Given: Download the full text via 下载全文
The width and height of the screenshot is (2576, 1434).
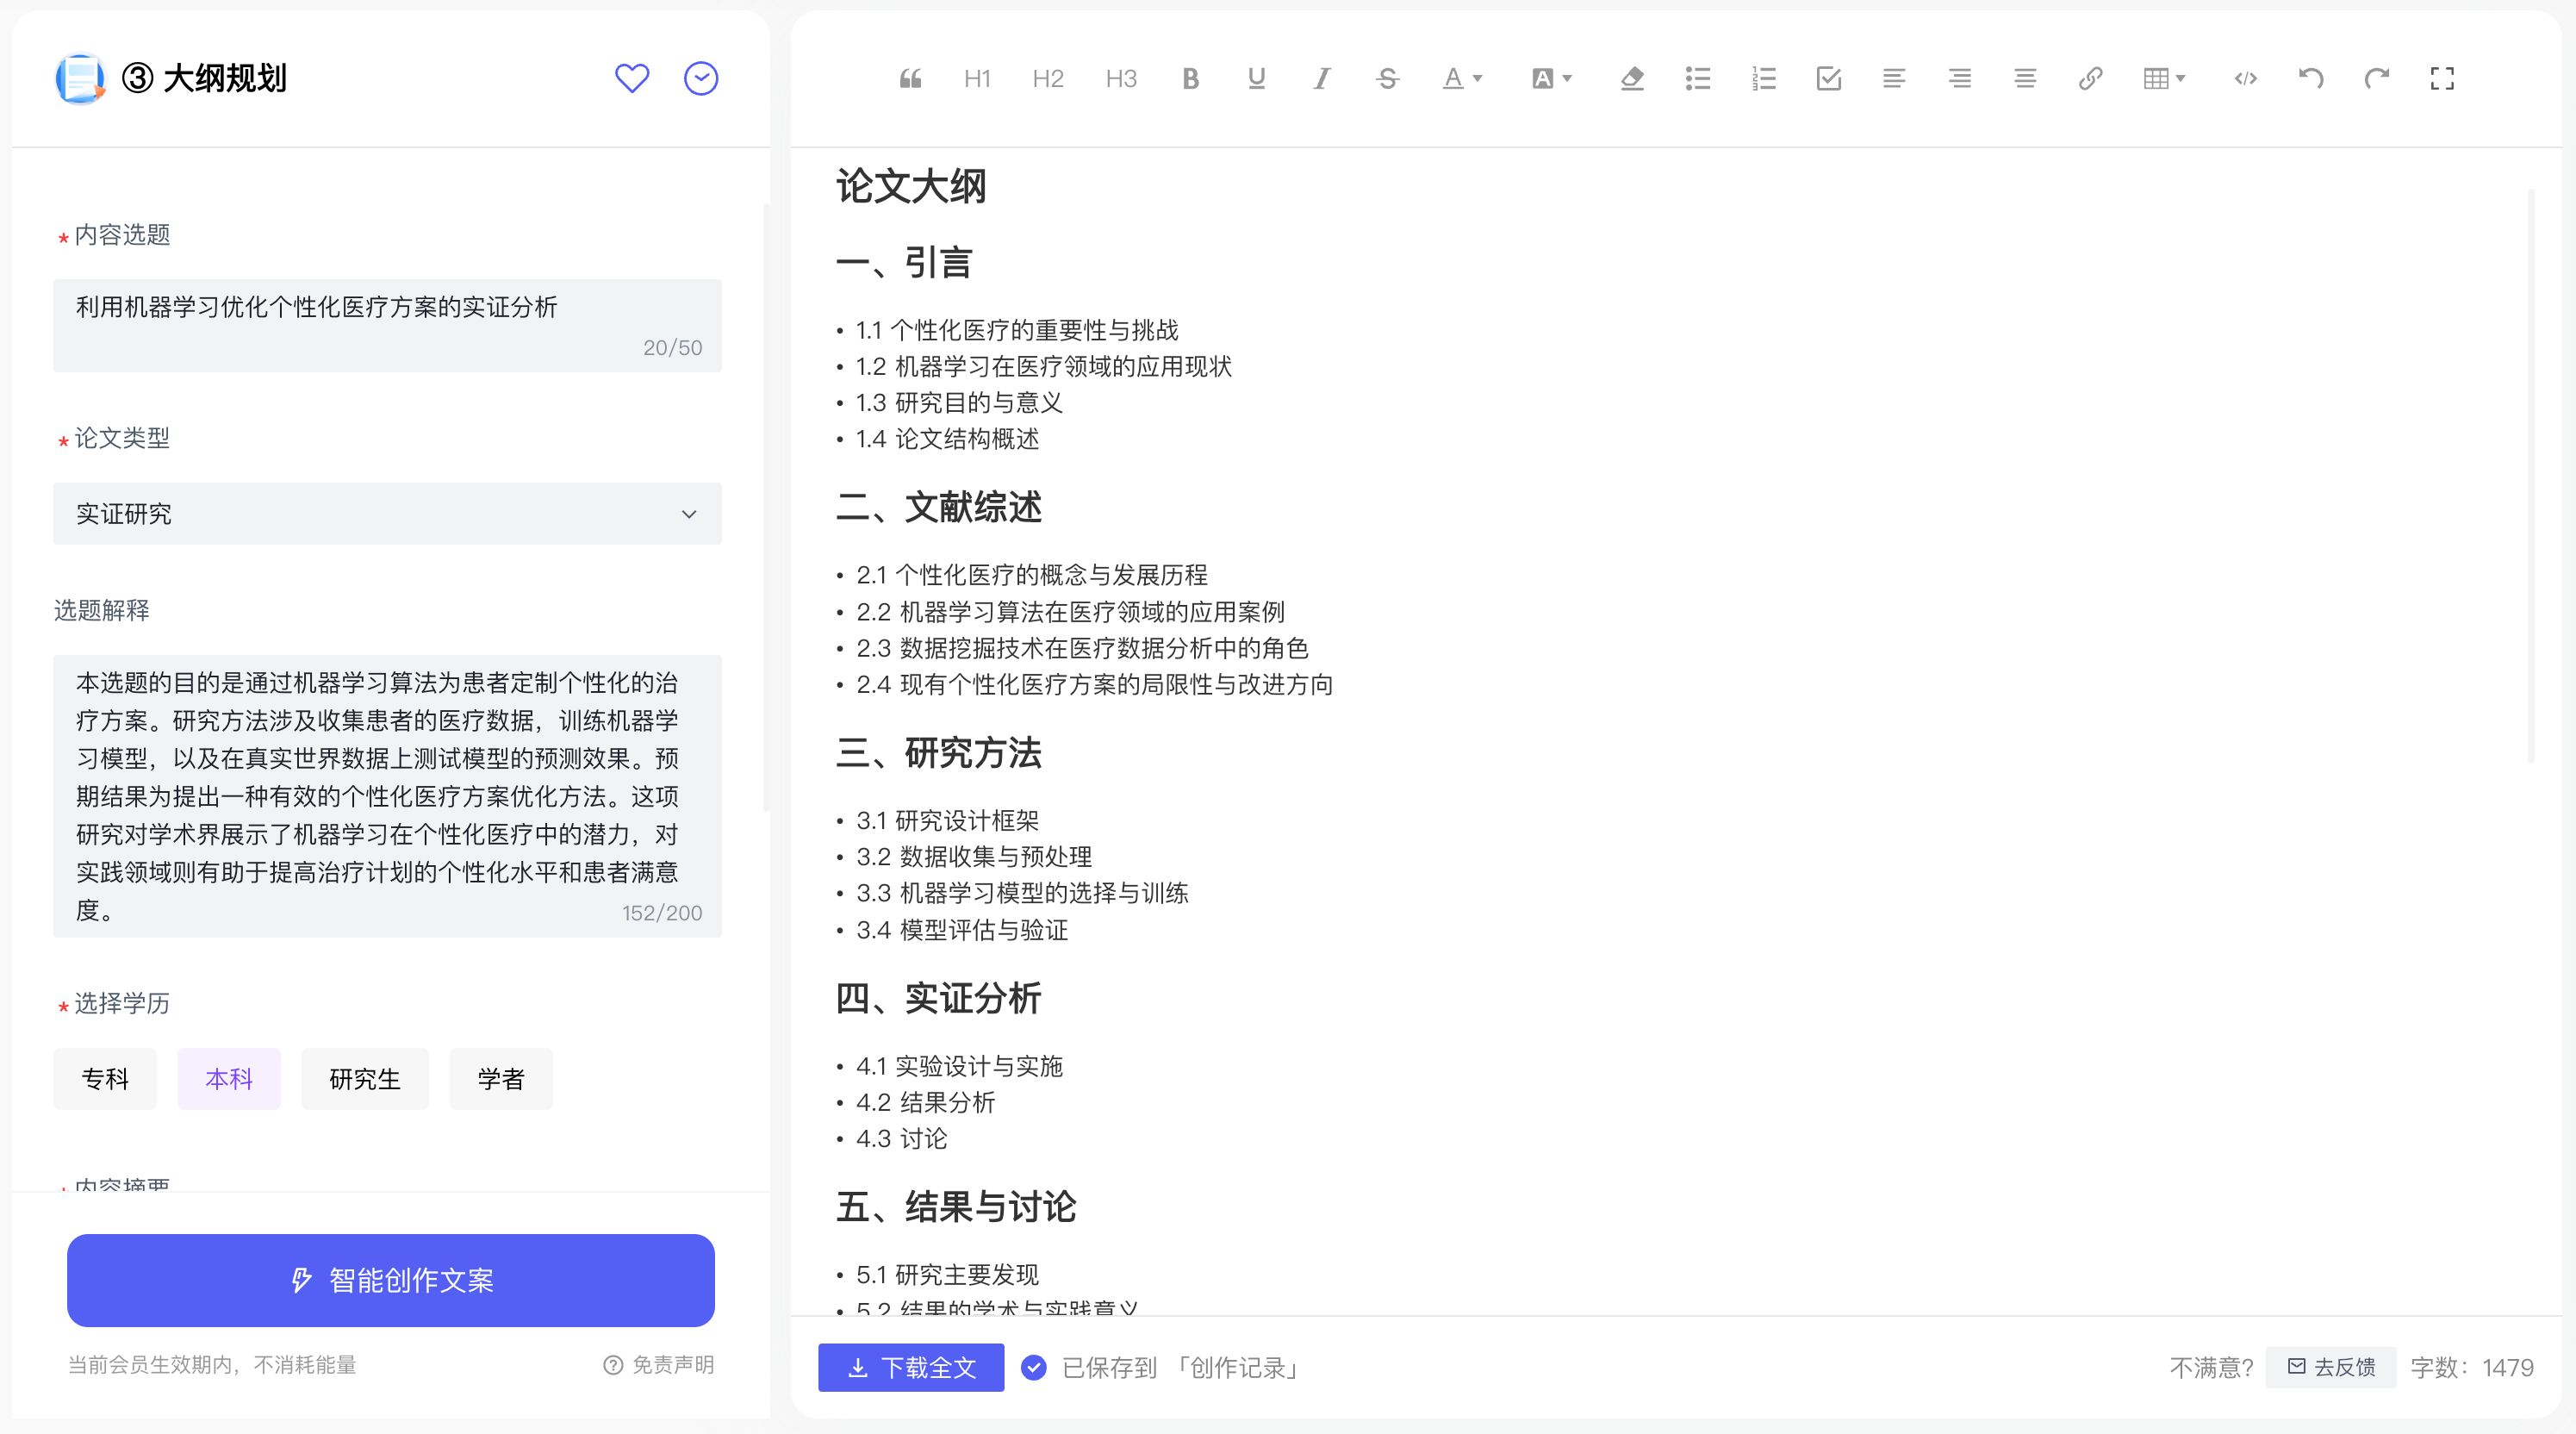Looking at the screenshot, I should point(911,1367).
